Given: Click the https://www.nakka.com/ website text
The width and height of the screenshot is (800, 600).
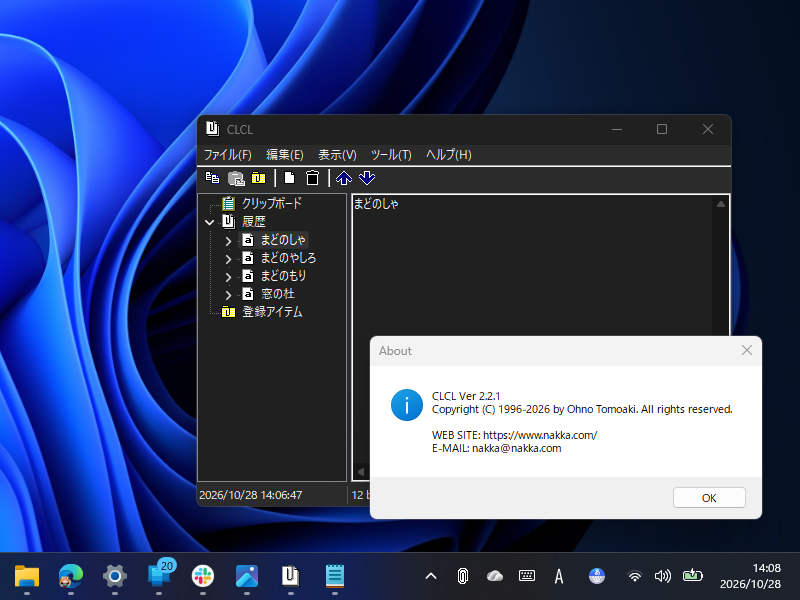Looking at the screenshot, I should point(540,435).
